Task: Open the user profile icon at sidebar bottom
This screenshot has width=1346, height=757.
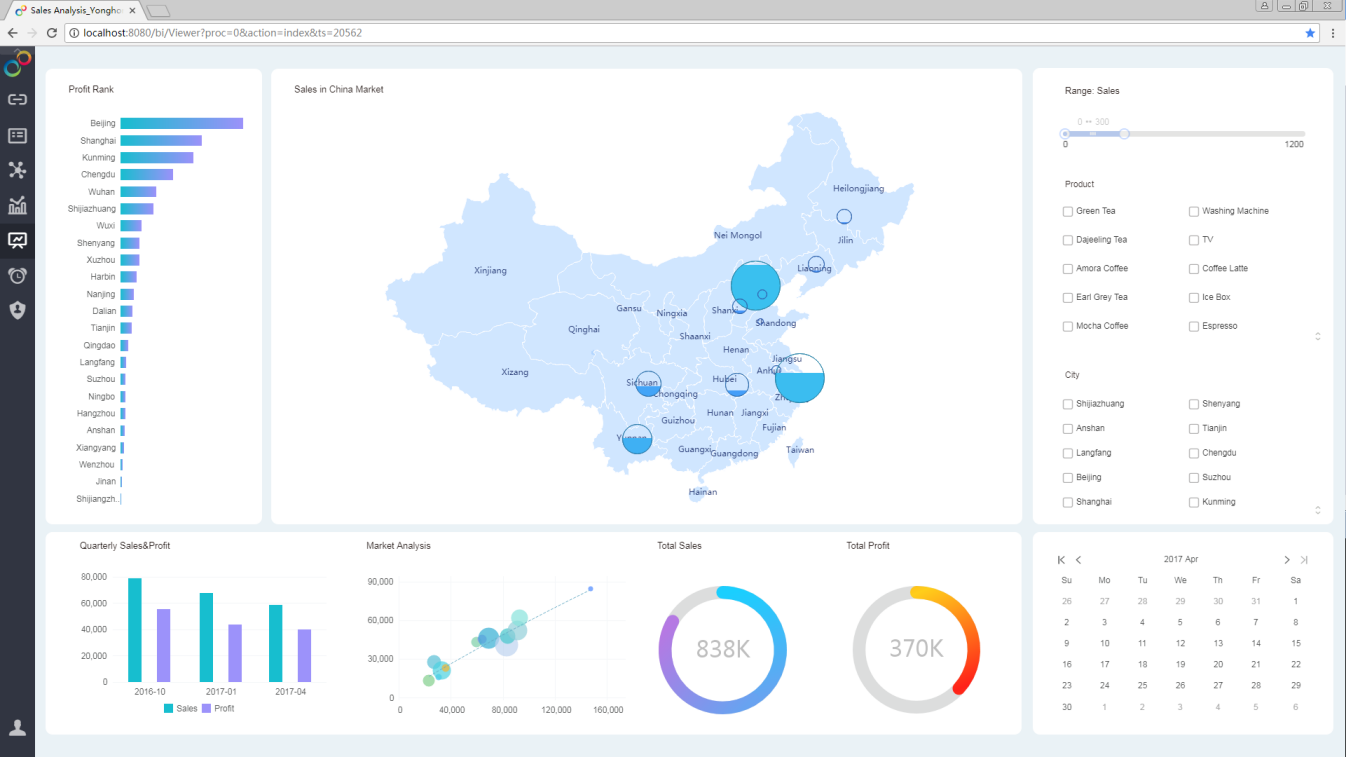Action: tap(17, 727)
